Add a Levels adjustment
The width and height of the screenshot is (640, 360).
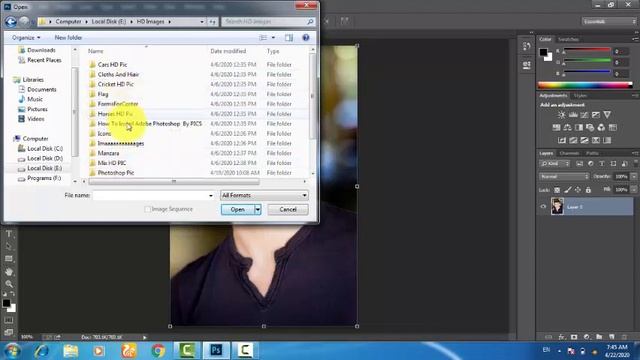[x=573, y=115]
